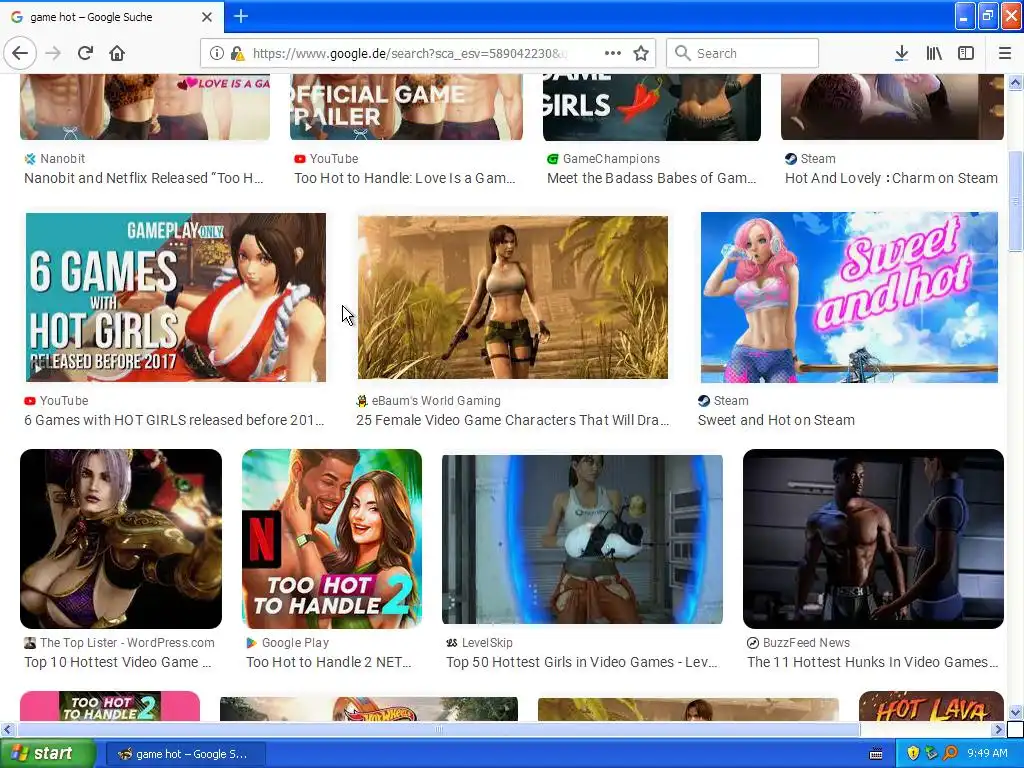
Task: Open '25 Female Video Game Characters' link
Action: click(x=513, y=420)
